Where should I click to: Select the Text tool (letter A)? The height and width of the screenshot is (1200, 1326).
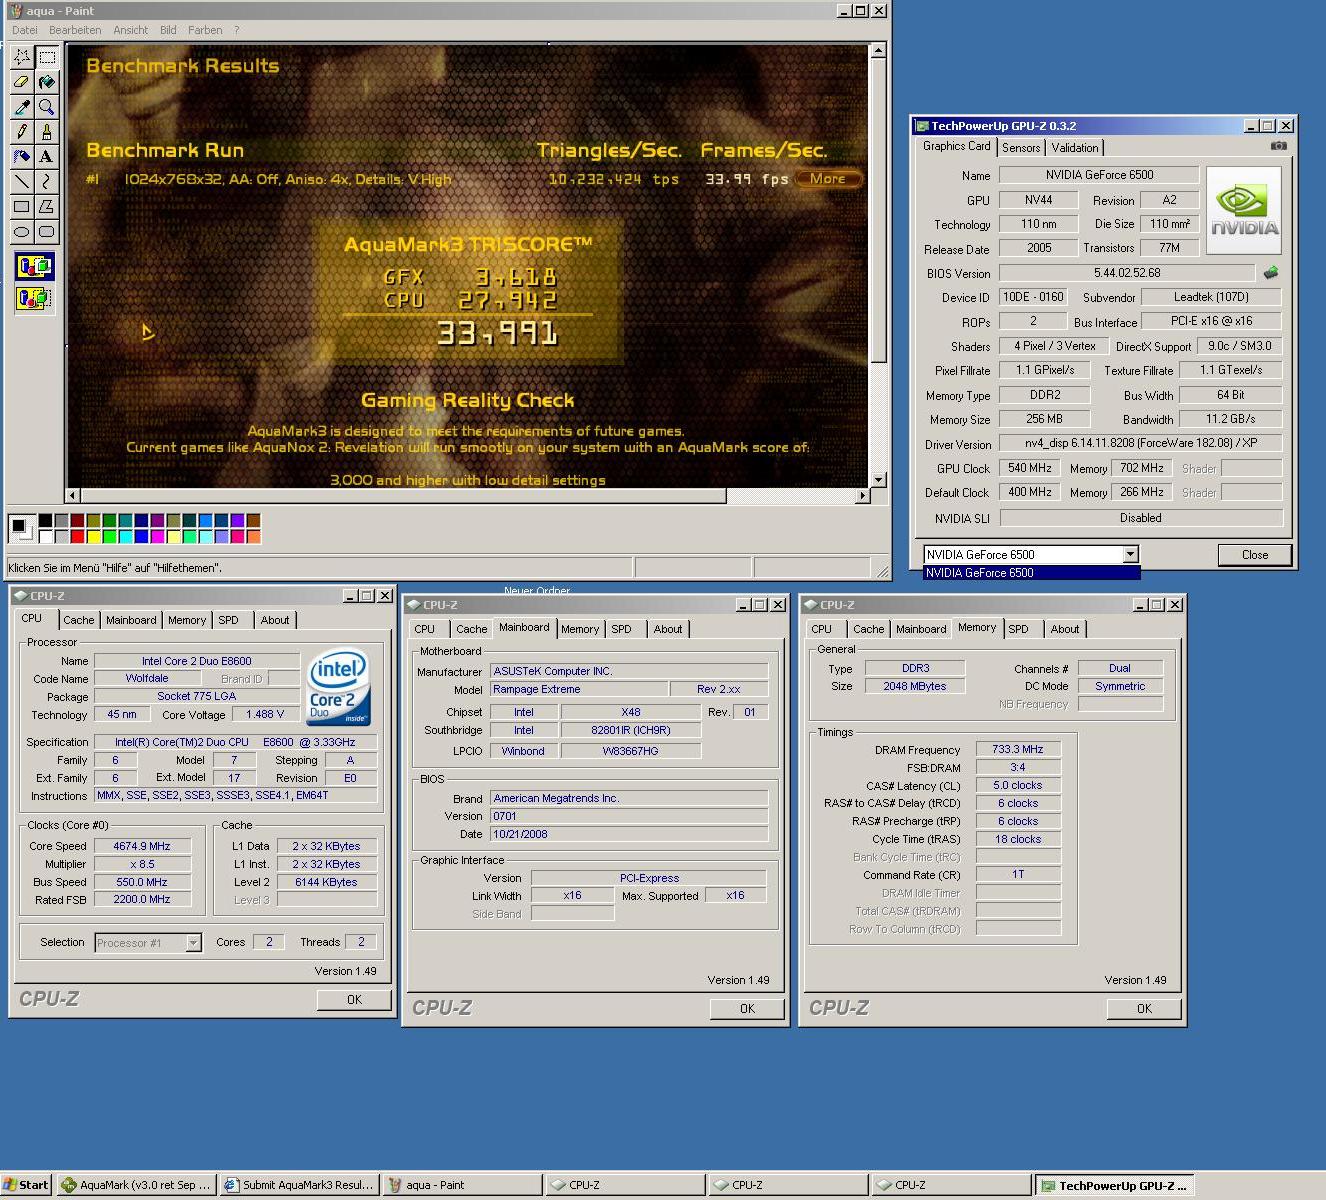pos(47,157)
